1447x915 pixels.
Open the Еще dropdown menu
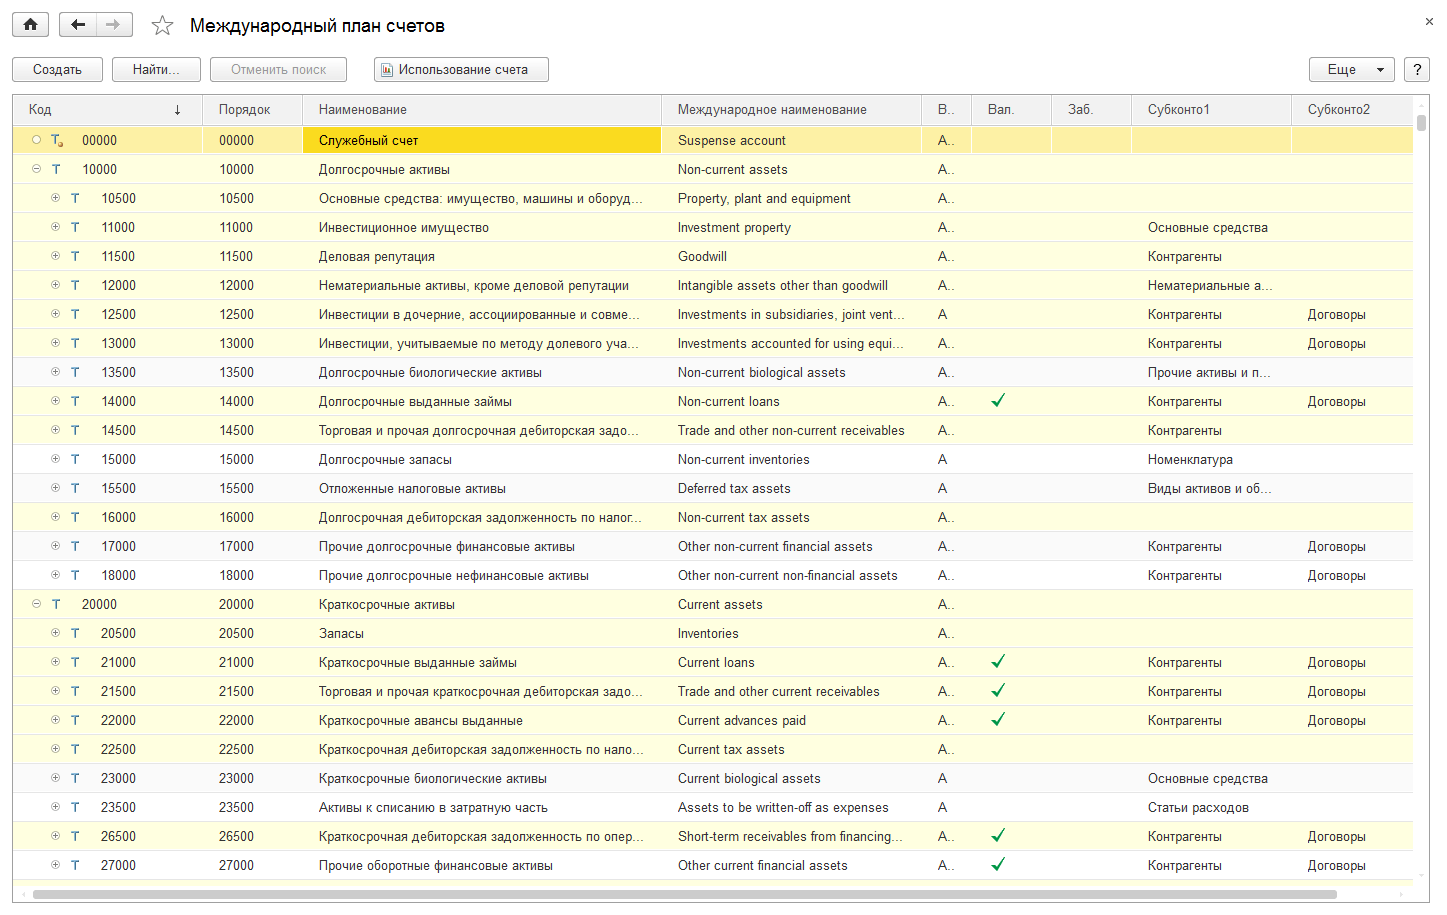tap(1352, 69)
